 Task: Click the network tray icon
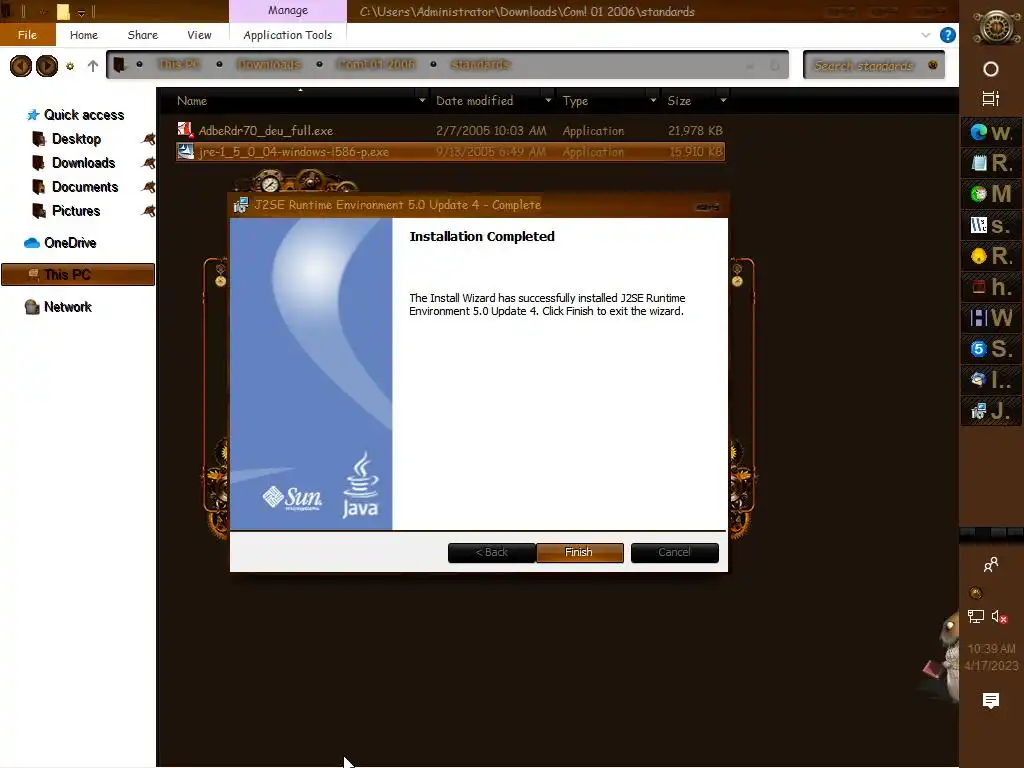pyautogui.click(x=976, y=616)
